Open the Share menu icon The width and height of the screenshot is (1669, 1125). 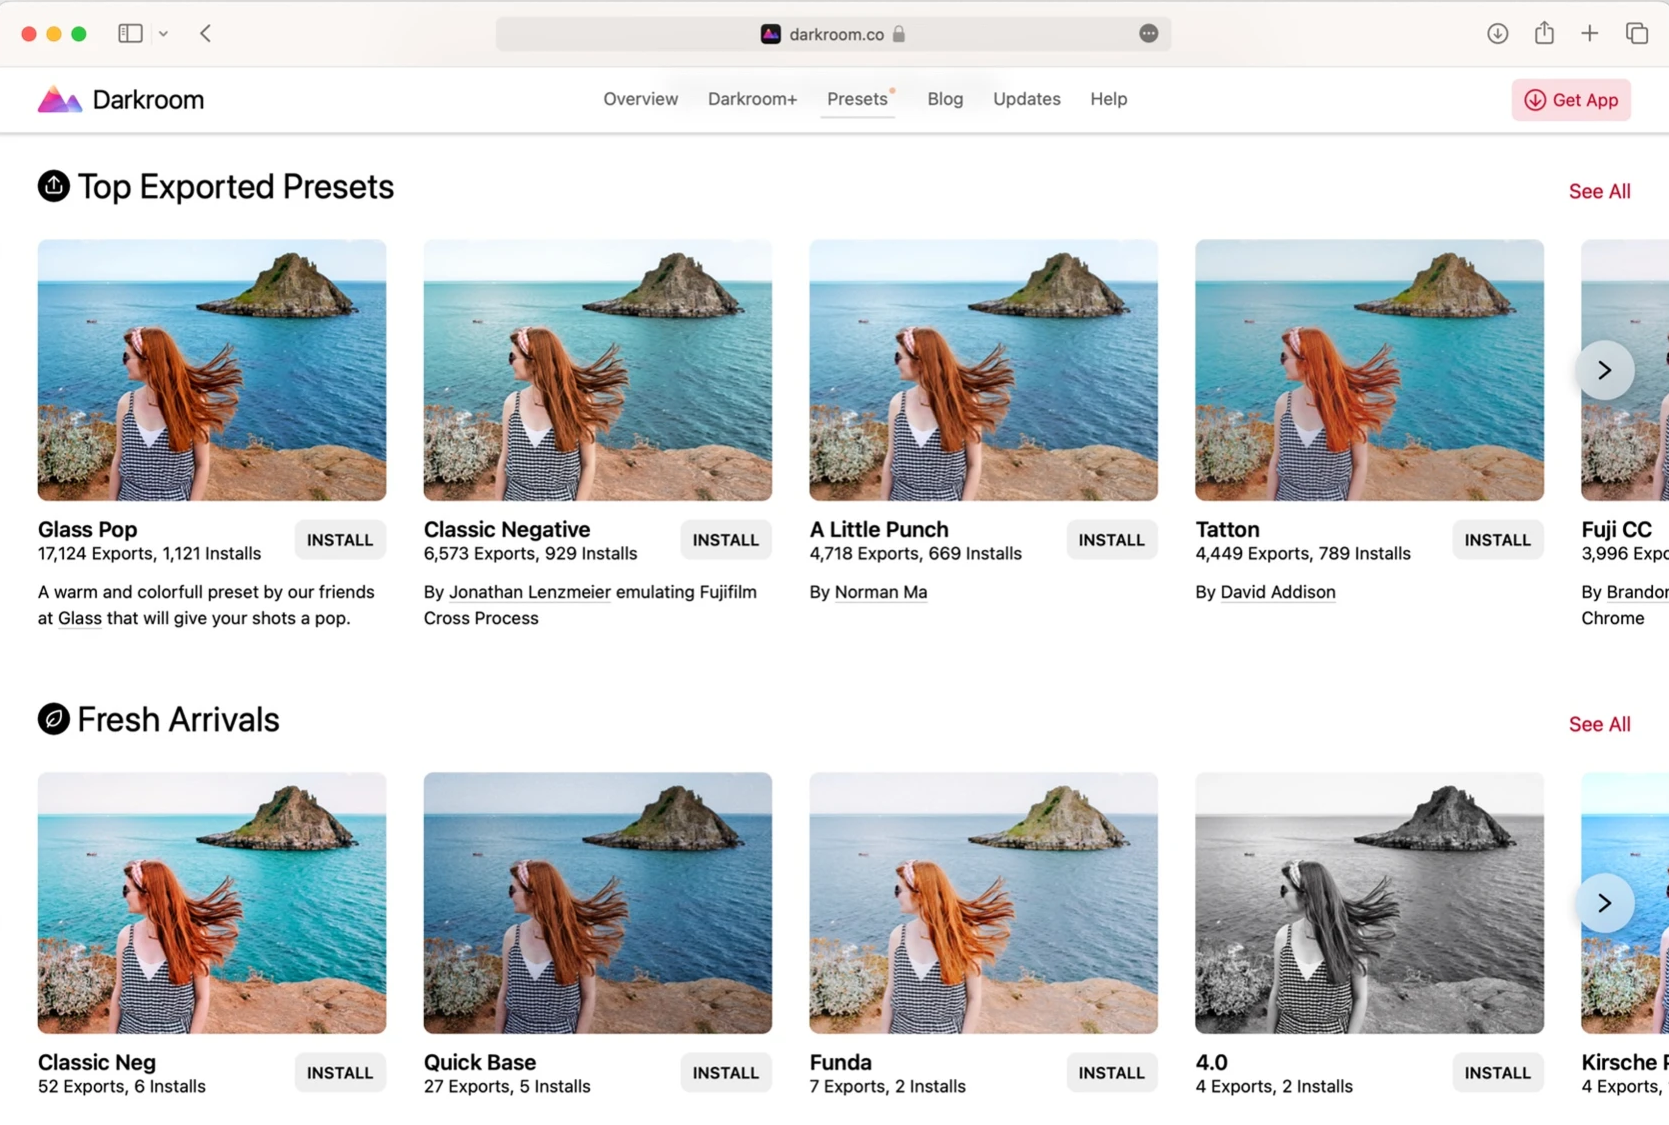1544,33
